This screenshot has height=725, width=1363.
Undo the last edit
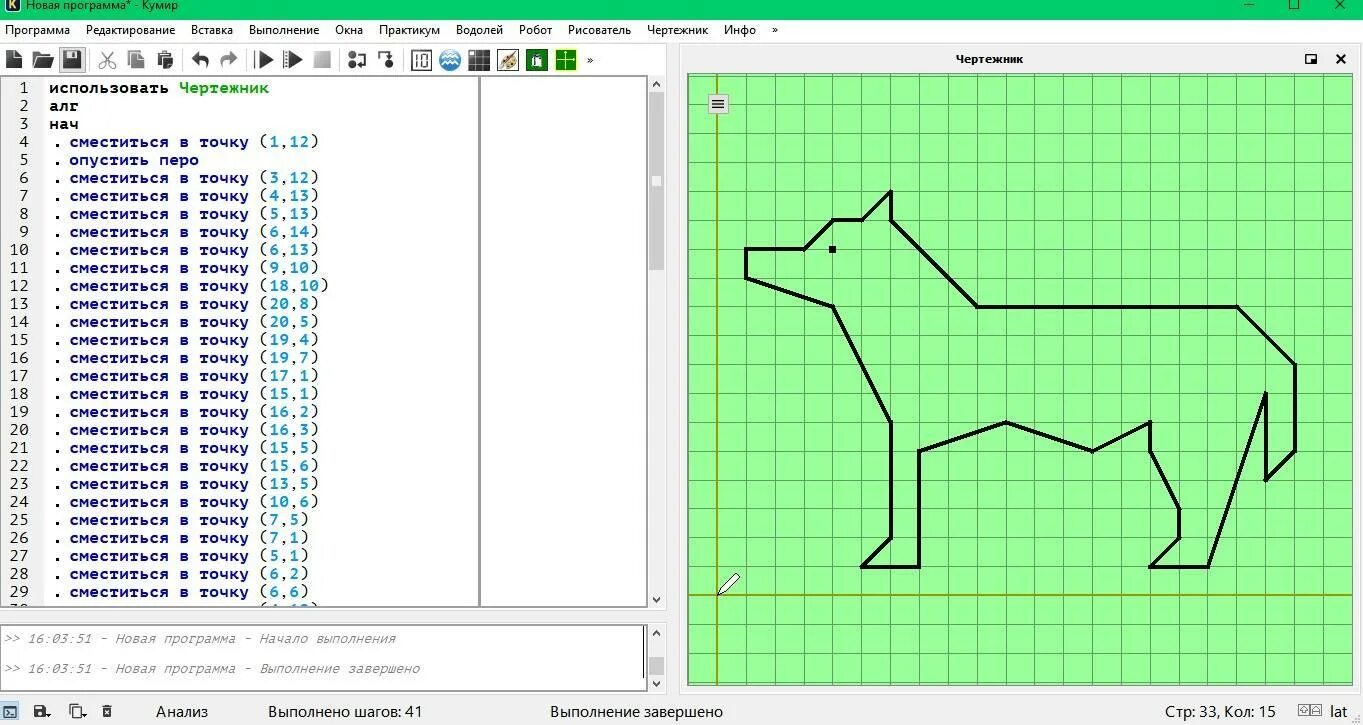(x=200, y=60)
